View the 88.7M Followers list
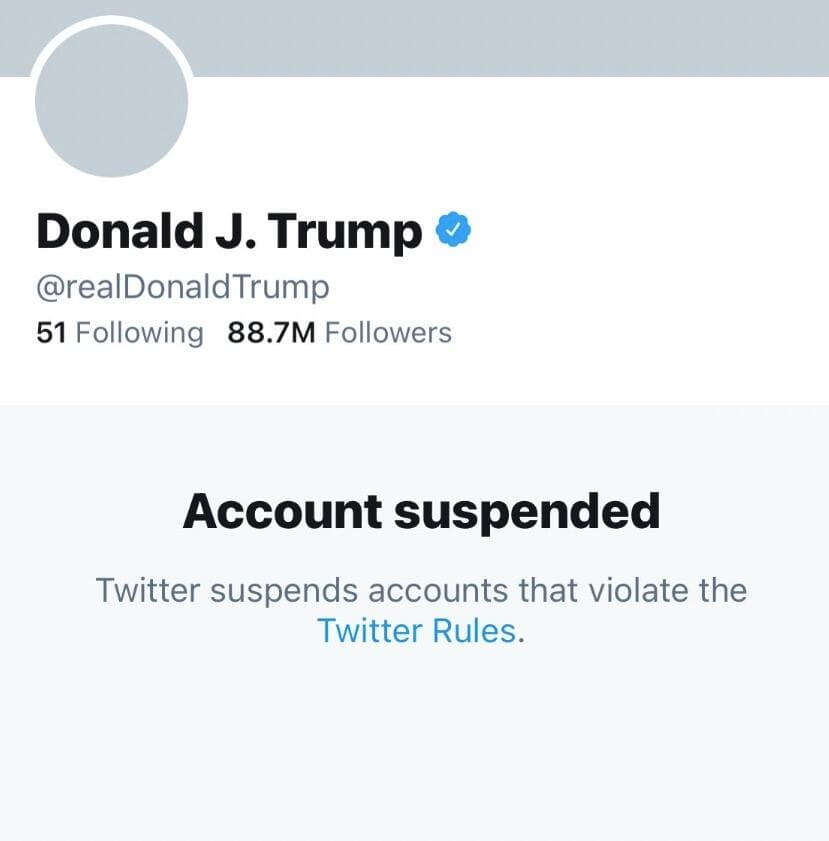Viewport: 829px width, 841px height. click(x=339, y=332)
